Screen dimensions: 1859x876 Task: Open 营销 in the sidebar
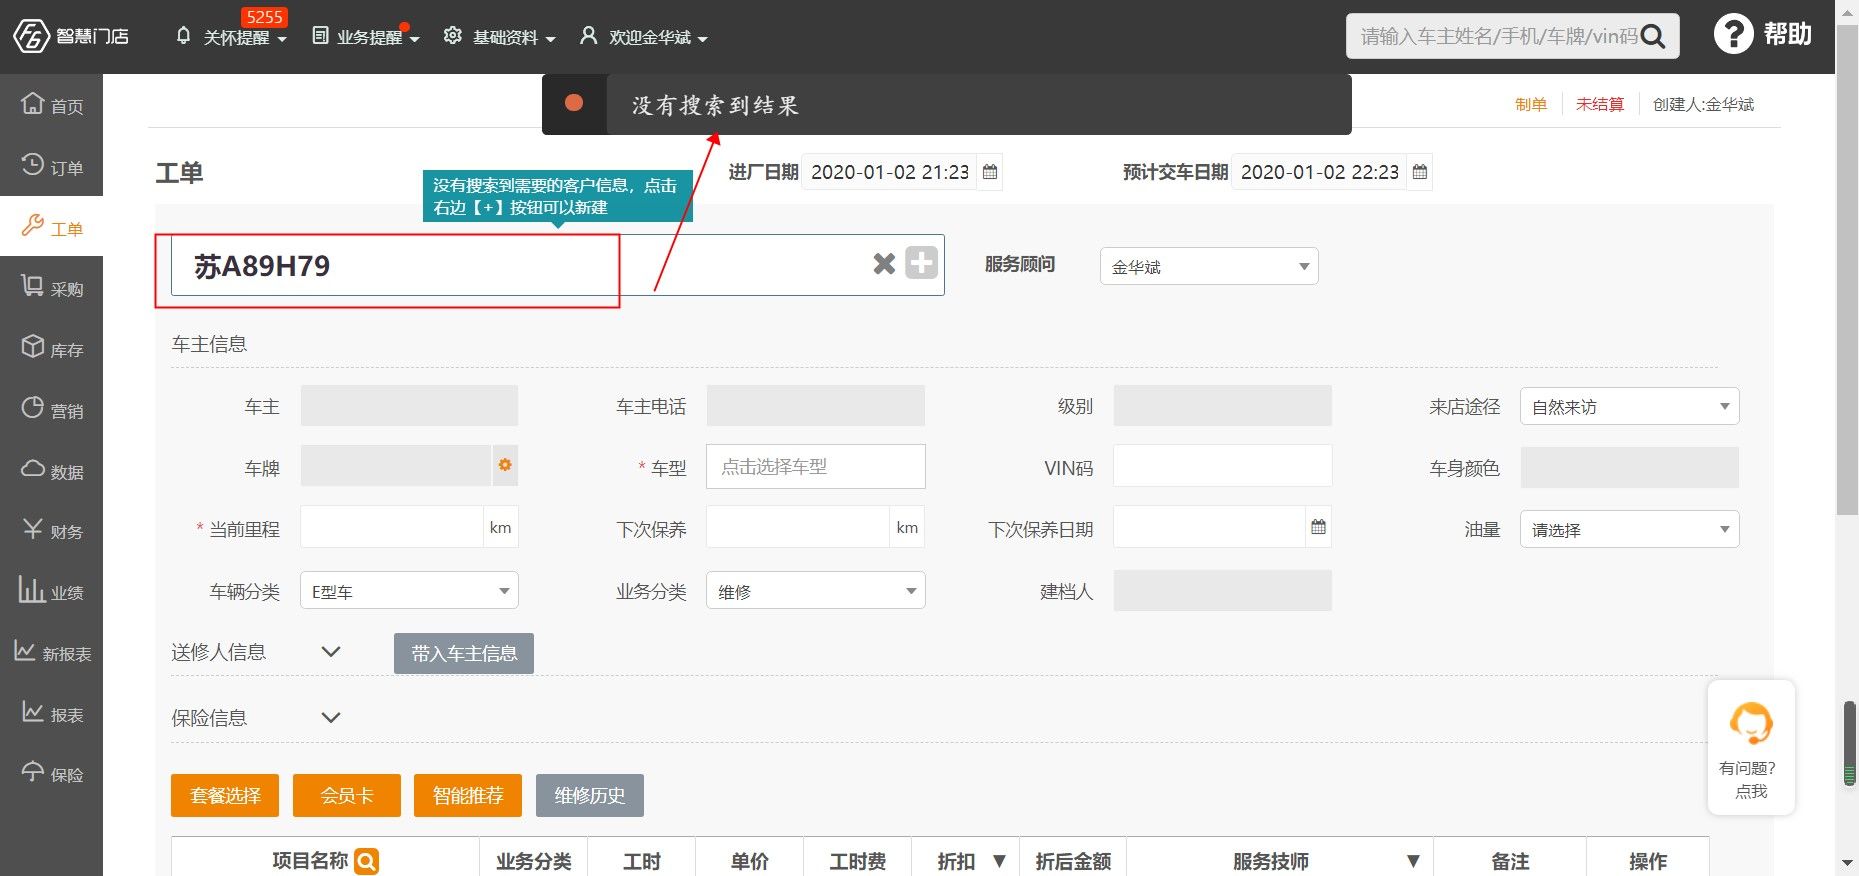52,410
